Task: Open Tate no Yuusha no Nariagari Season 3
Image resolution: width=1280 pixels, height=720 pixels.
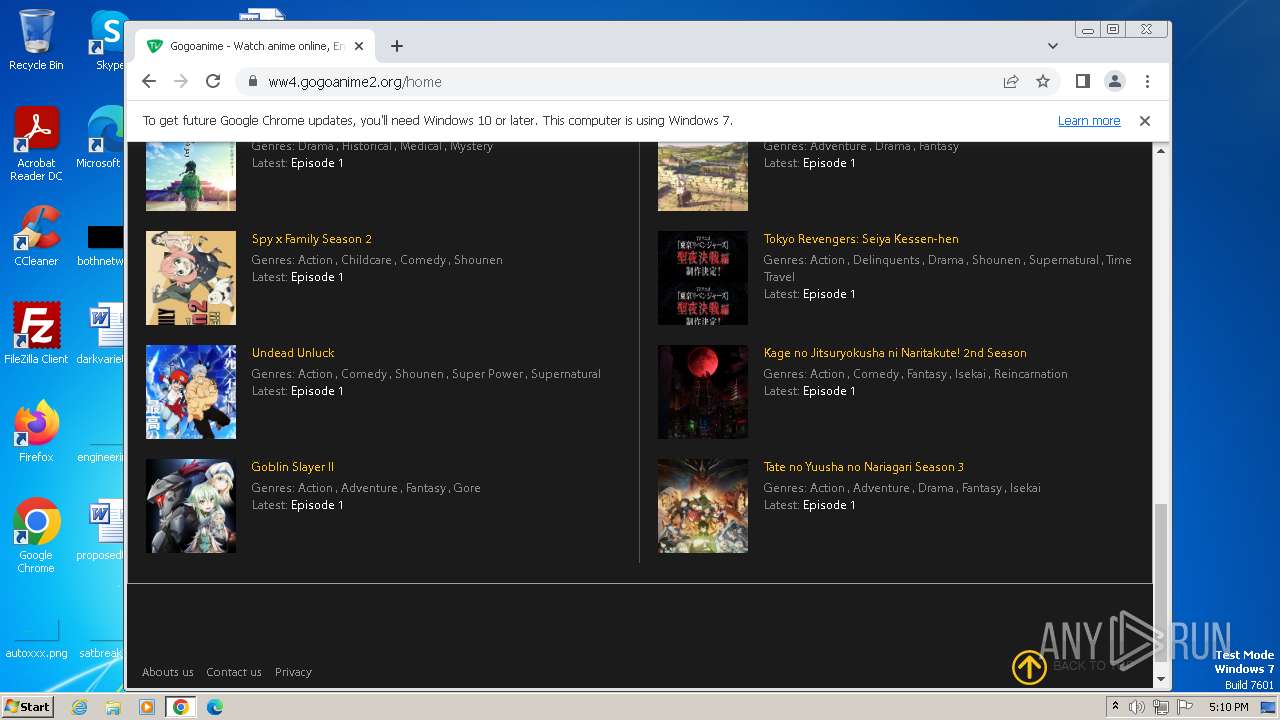Action: click(864, 467)
